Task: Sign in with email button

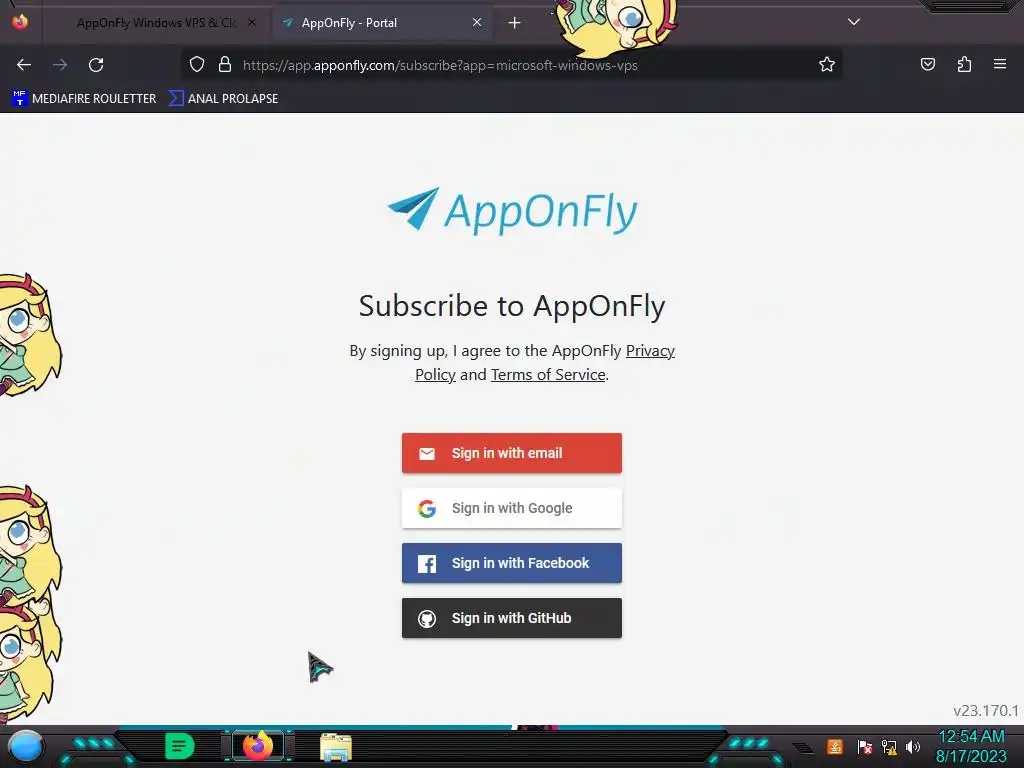Action: [512, 453]
